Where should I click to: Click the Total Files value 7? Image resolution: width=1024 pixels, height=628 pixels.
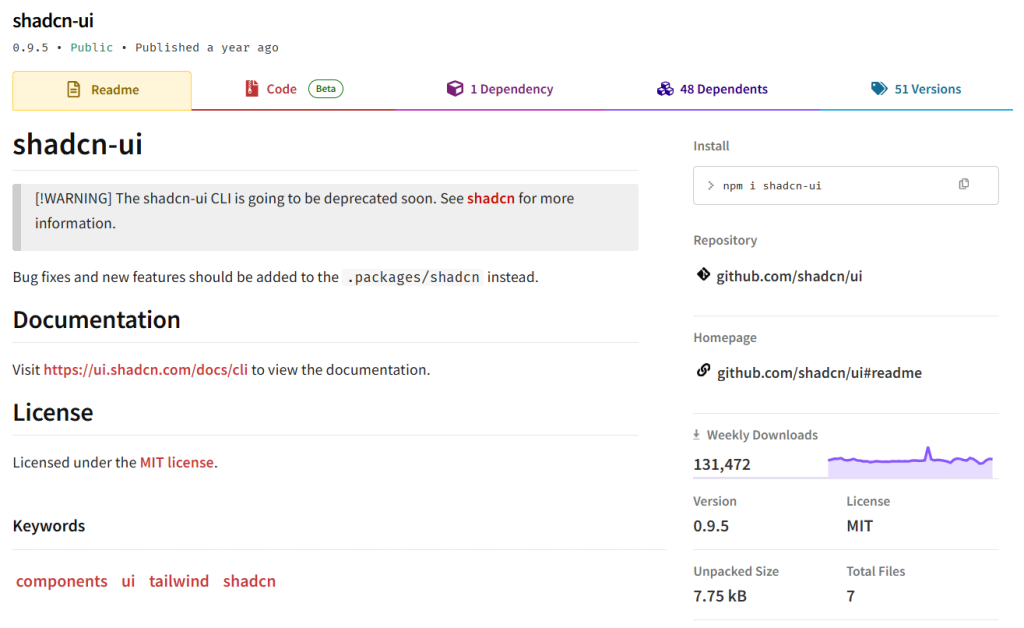(x=850, y=596)
